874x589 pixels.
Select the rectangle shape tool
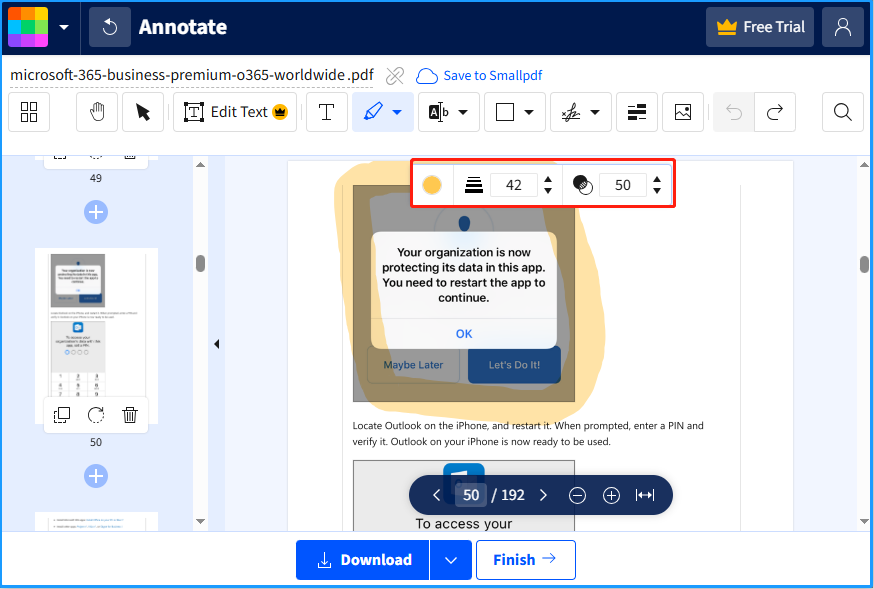click(x=505, y=112)
